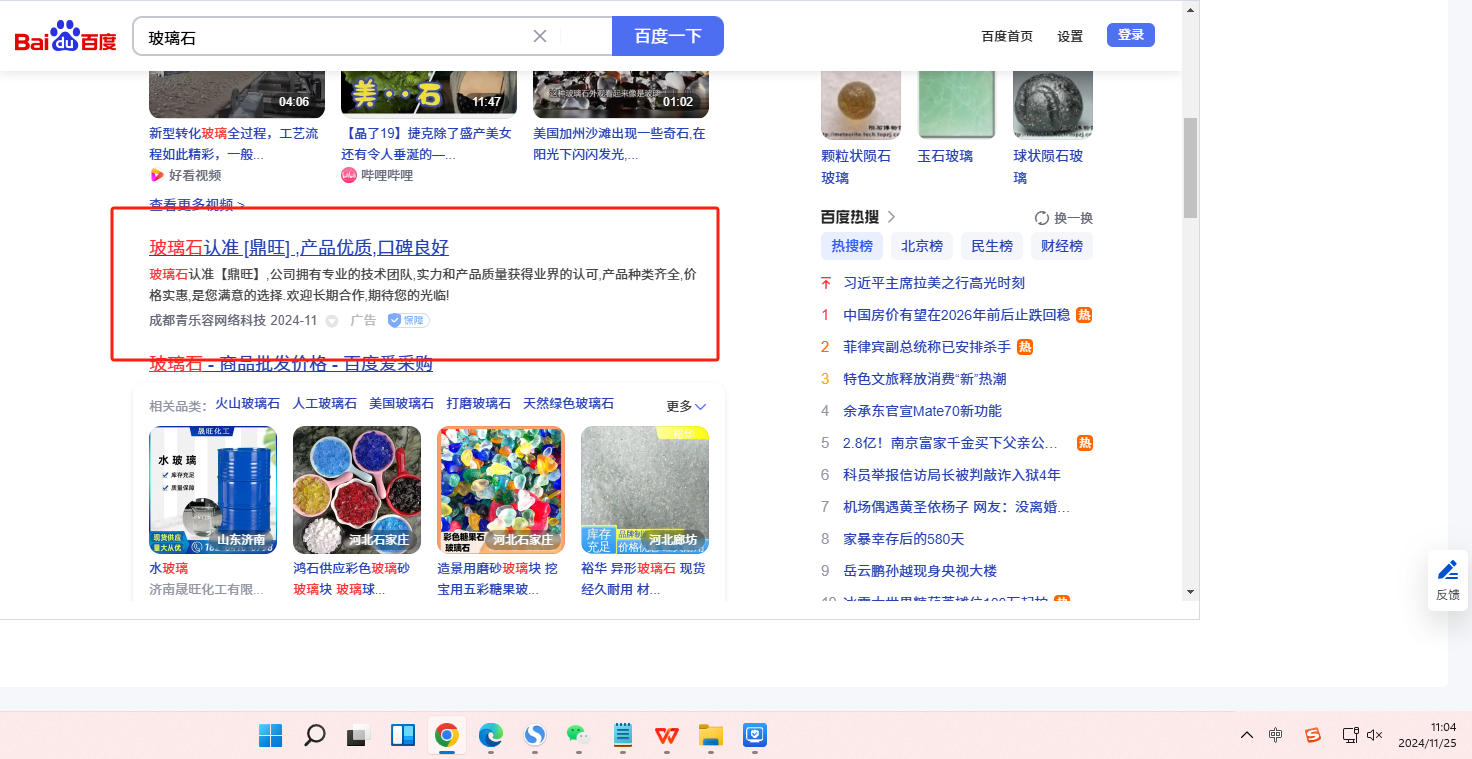Open the Windows Start menu

pyautogui.click(x=270, y=736)
